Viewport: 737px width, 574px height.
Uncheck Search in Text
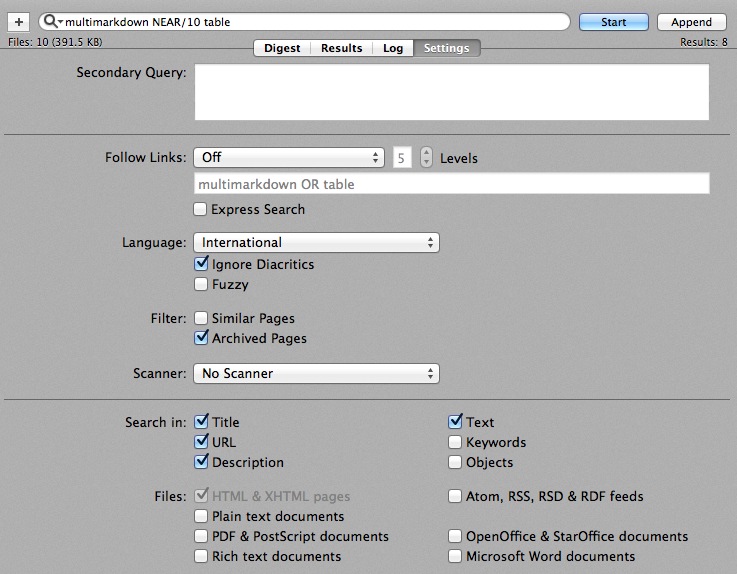(455, 422)
